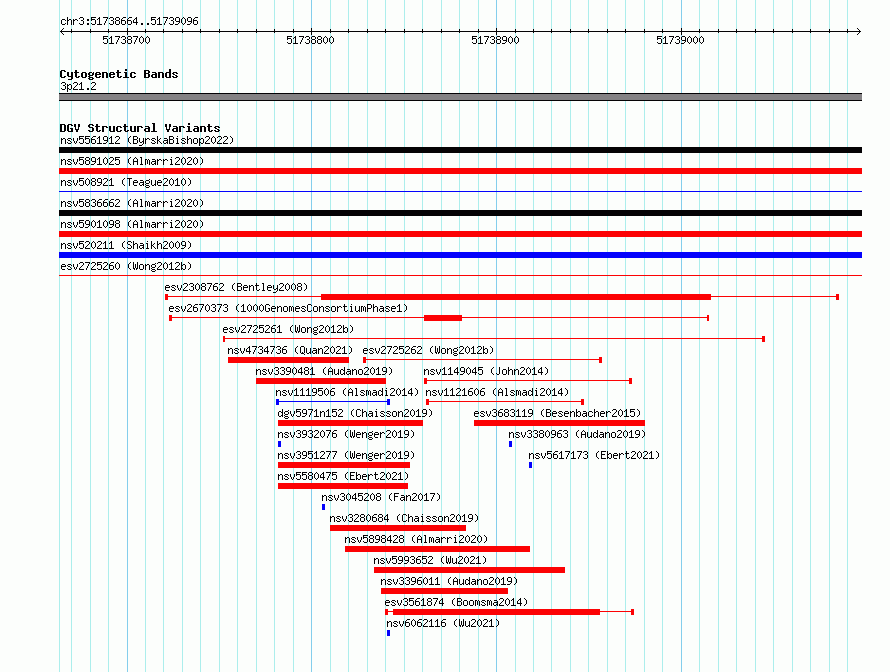Click the short thick red segment of esv2670373
The image size is (890, 672).
(x=443, y=318)
